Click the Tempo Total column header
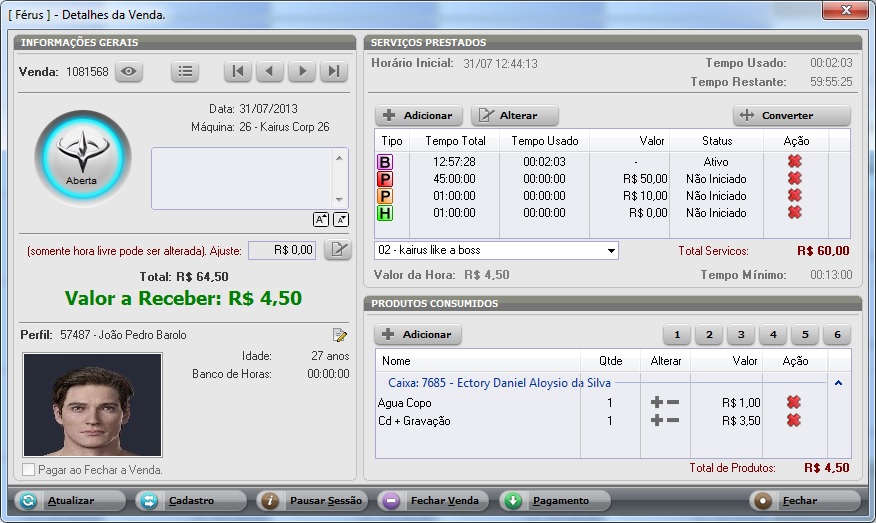 coord(455,141)
